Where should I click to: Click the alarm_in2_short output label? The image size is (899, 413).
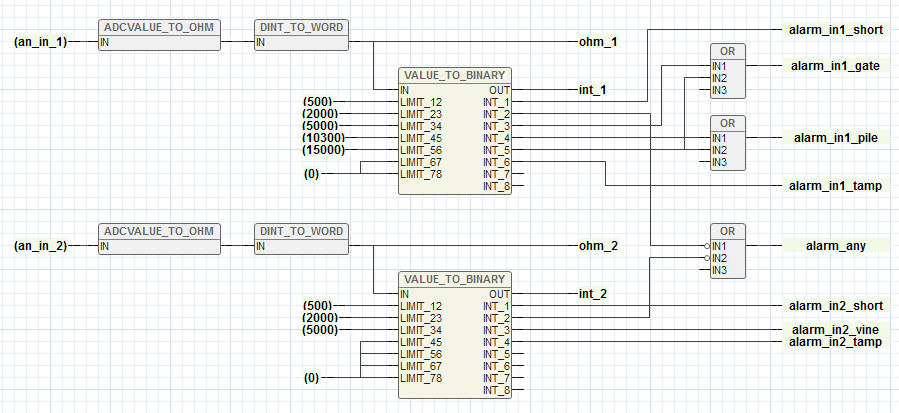[x=835, y=306]
